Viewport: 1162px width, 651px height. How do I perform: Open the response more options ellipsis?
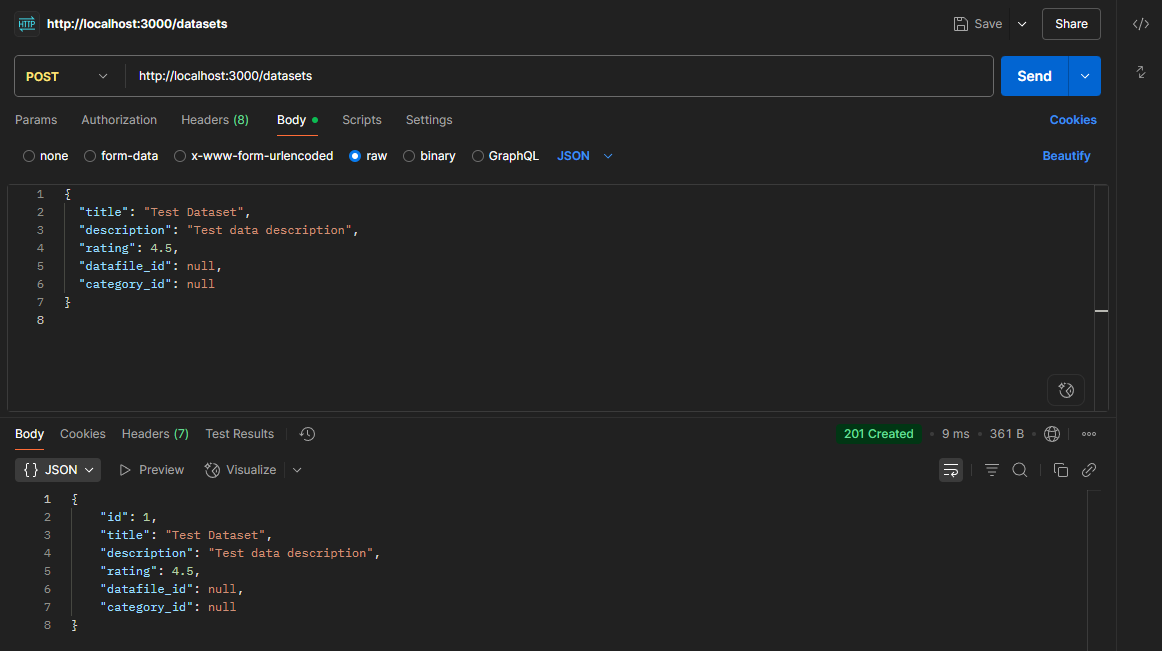click(x=1089, y=434)
